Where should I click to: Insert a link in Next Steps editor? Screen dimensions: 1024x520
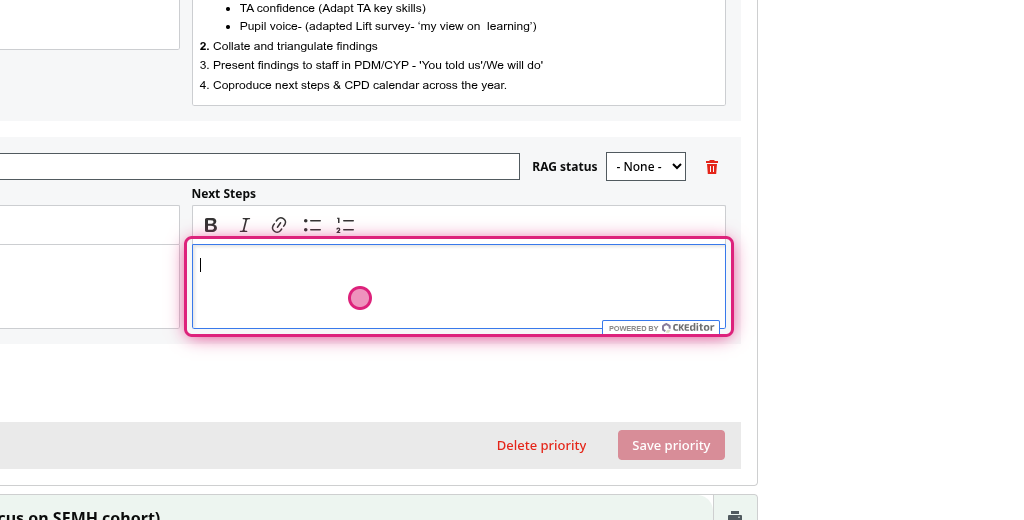278,225
